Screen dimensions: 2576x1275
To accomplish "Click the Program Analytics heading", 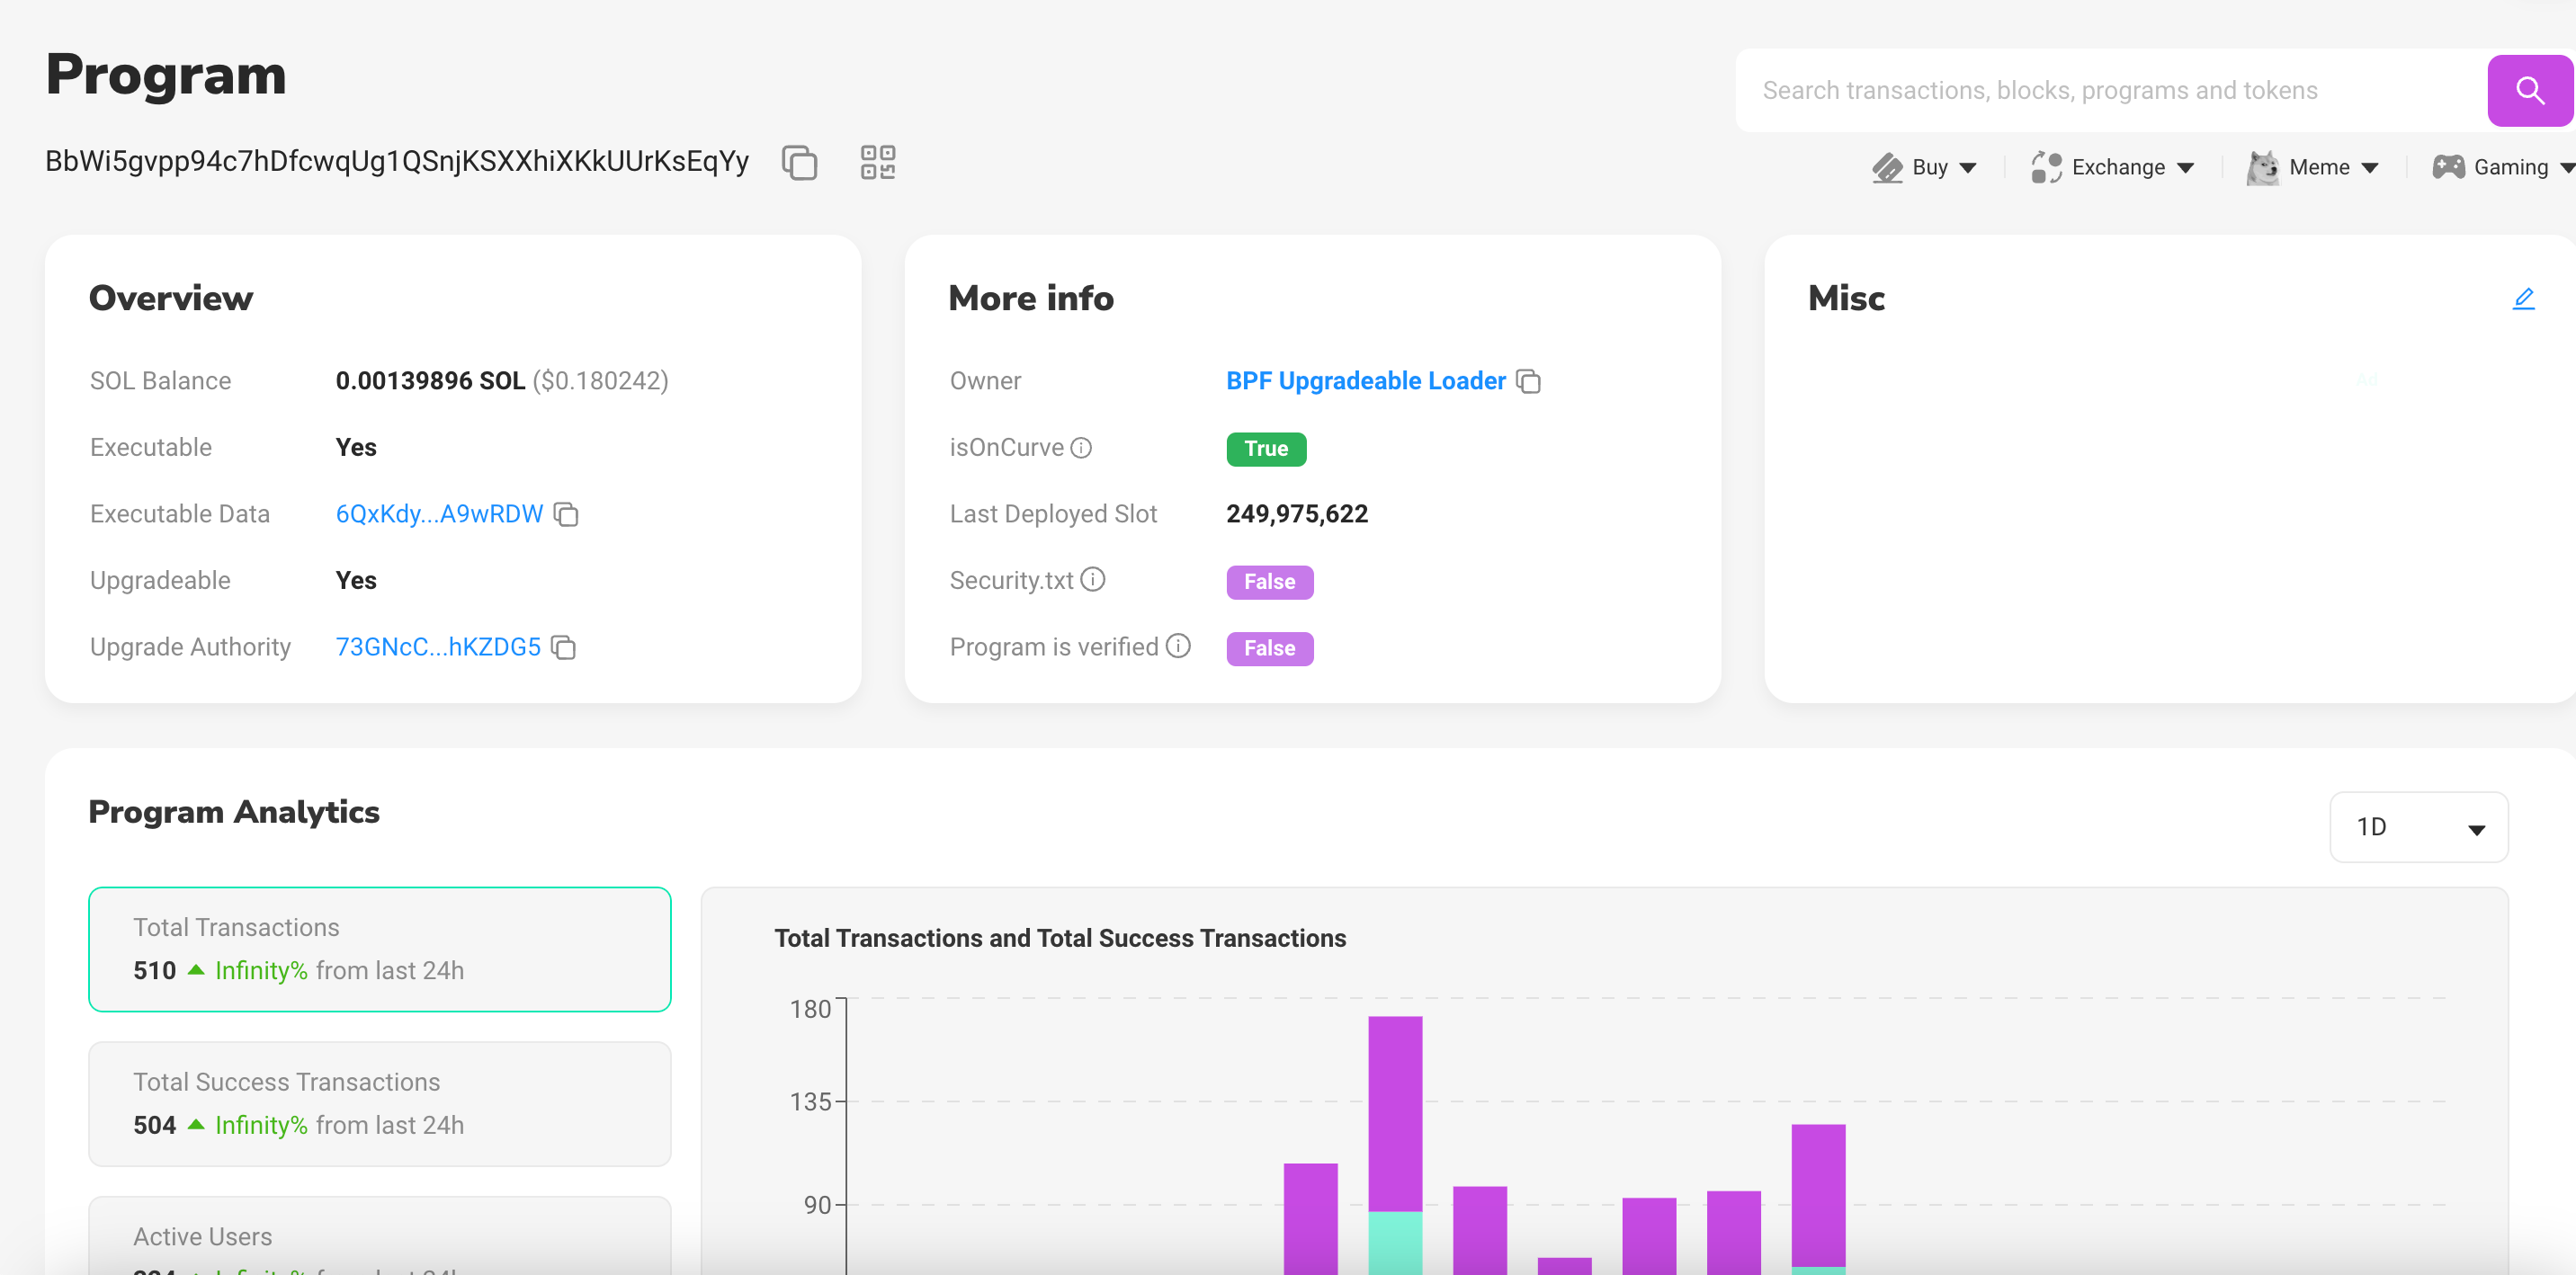I will (x=234, y=812).
